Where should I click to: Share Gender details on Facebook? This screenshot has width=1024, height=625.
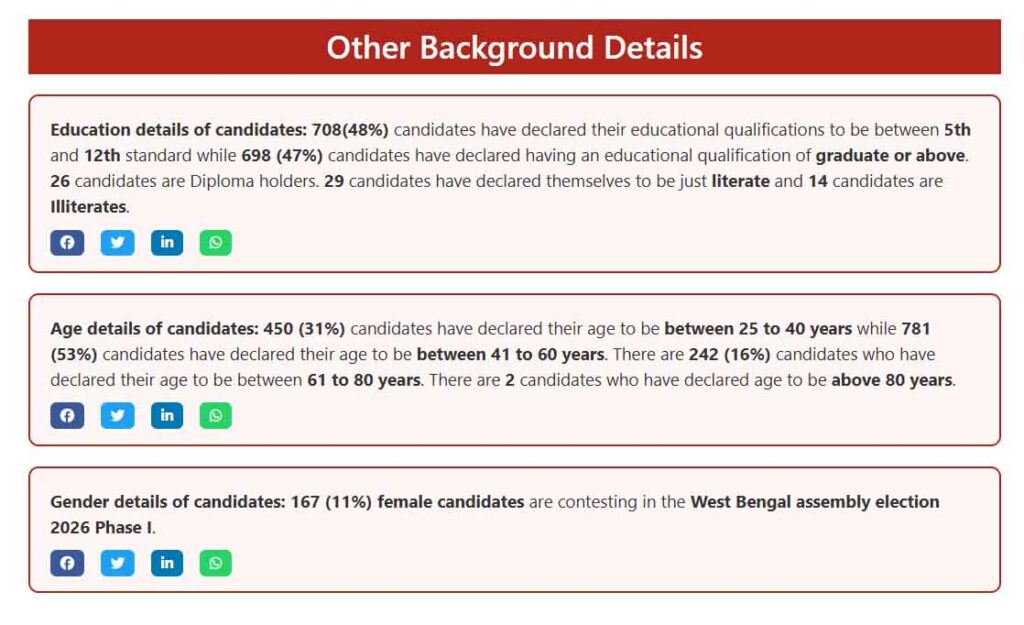67,563
